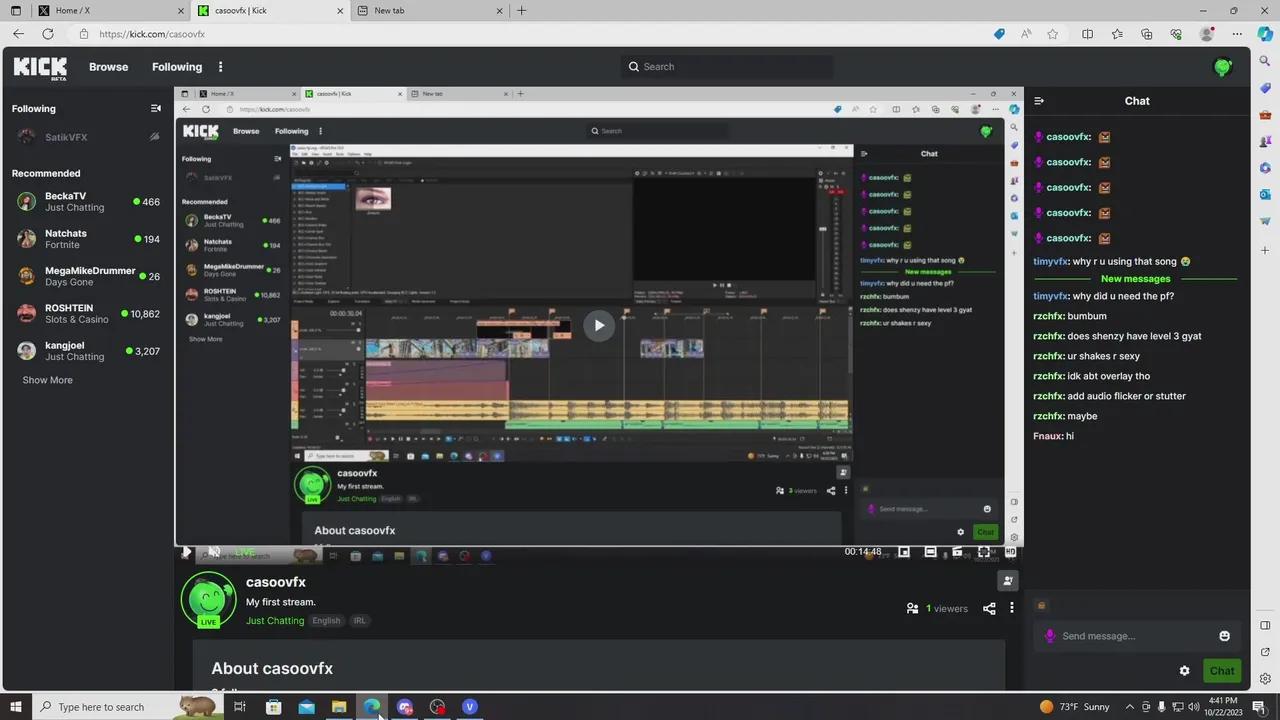Open Natchats recommended channel

(87, 239)
